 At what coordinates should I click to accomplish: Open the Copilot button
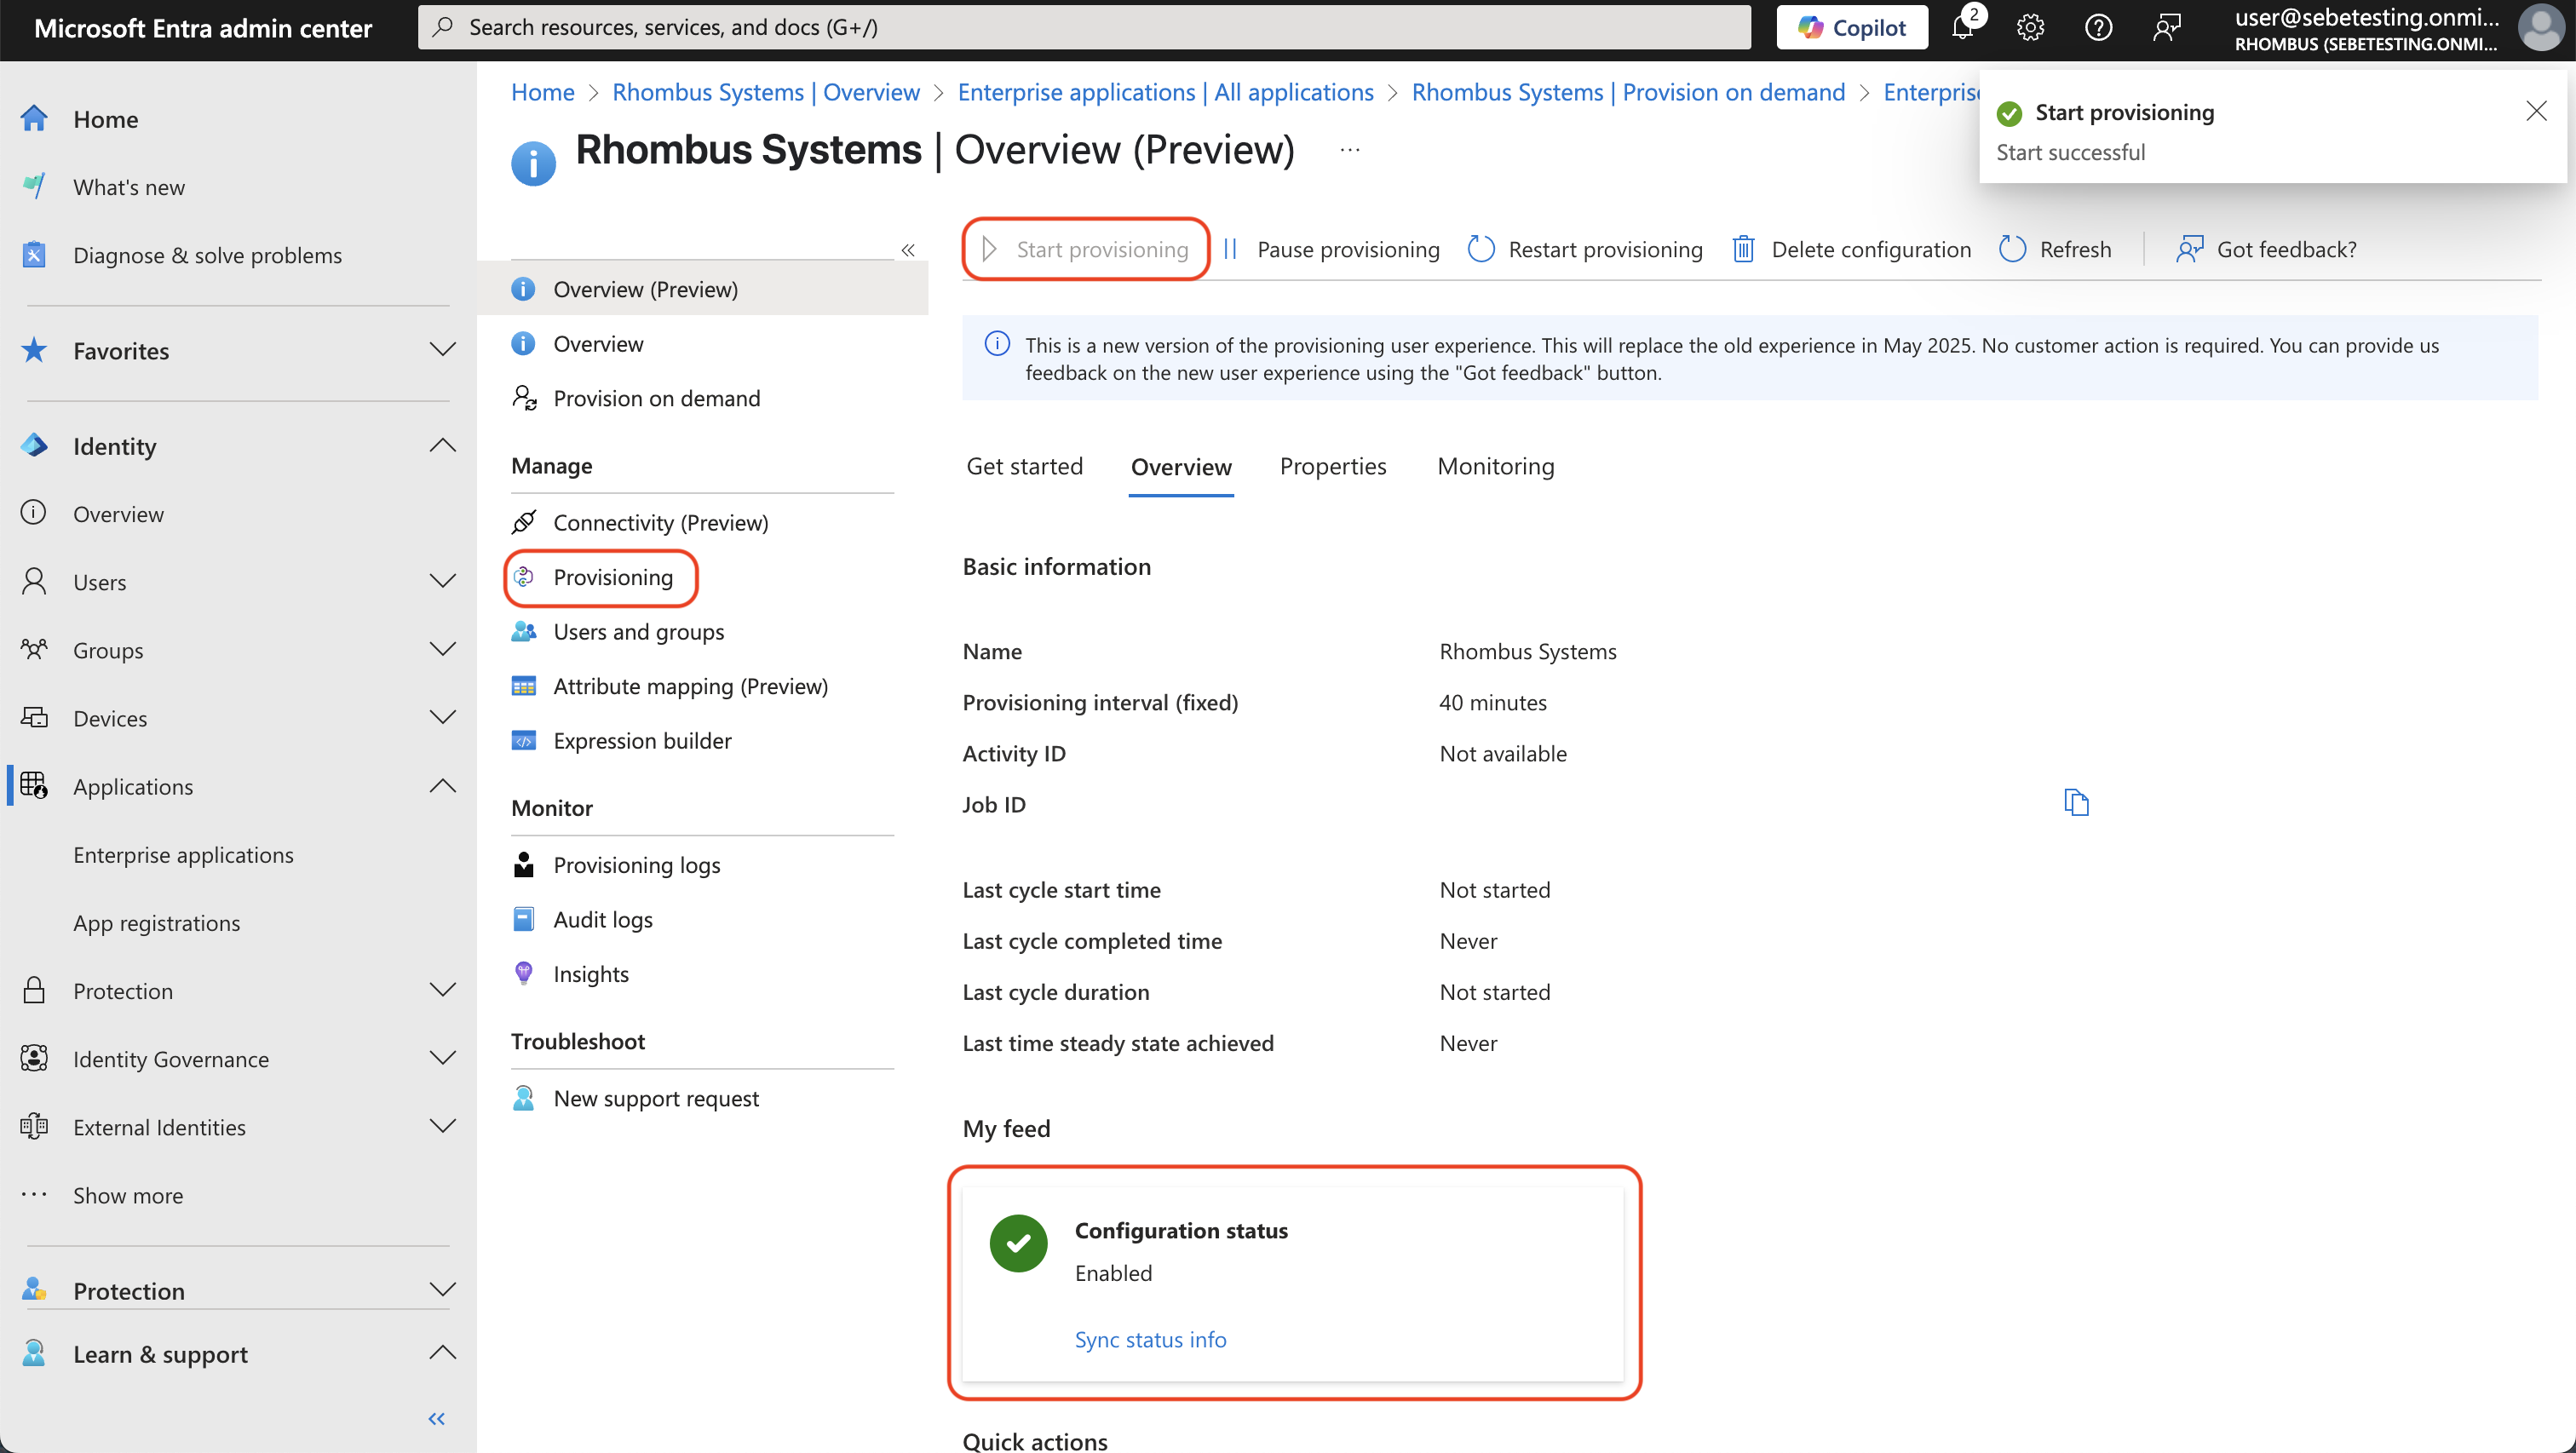(x=1852, y=27)
